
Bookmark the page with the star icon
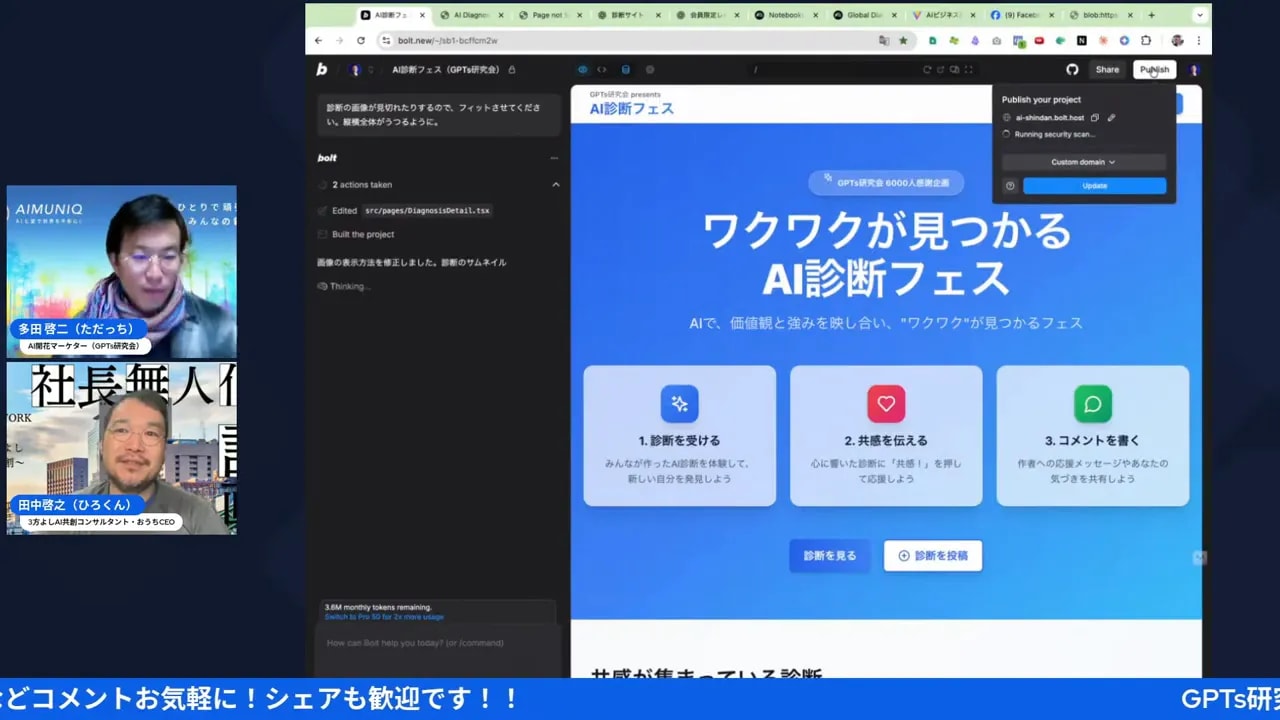pos(903,41)
